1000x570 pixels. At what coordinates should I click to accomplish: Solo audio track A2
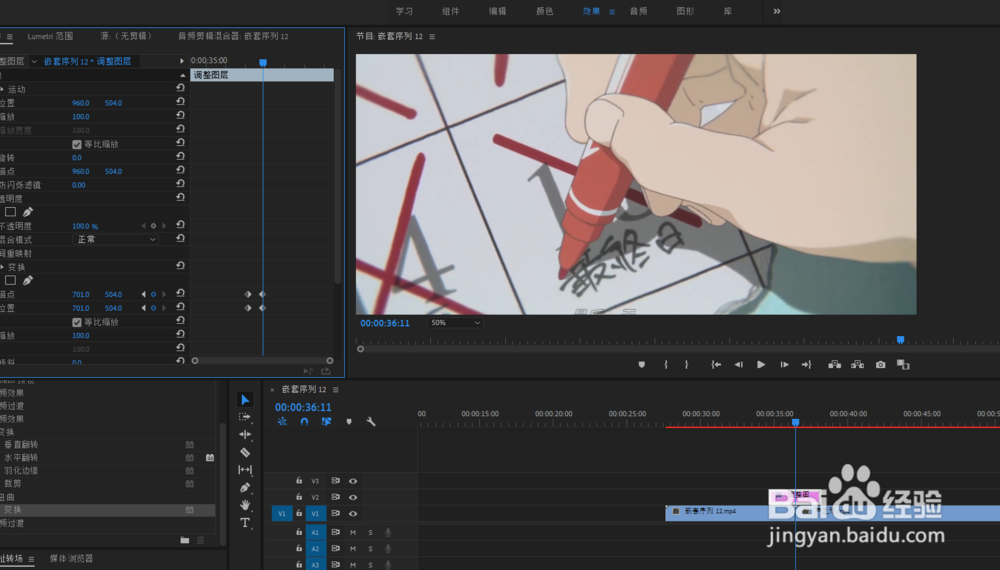(x=370, y=548)
